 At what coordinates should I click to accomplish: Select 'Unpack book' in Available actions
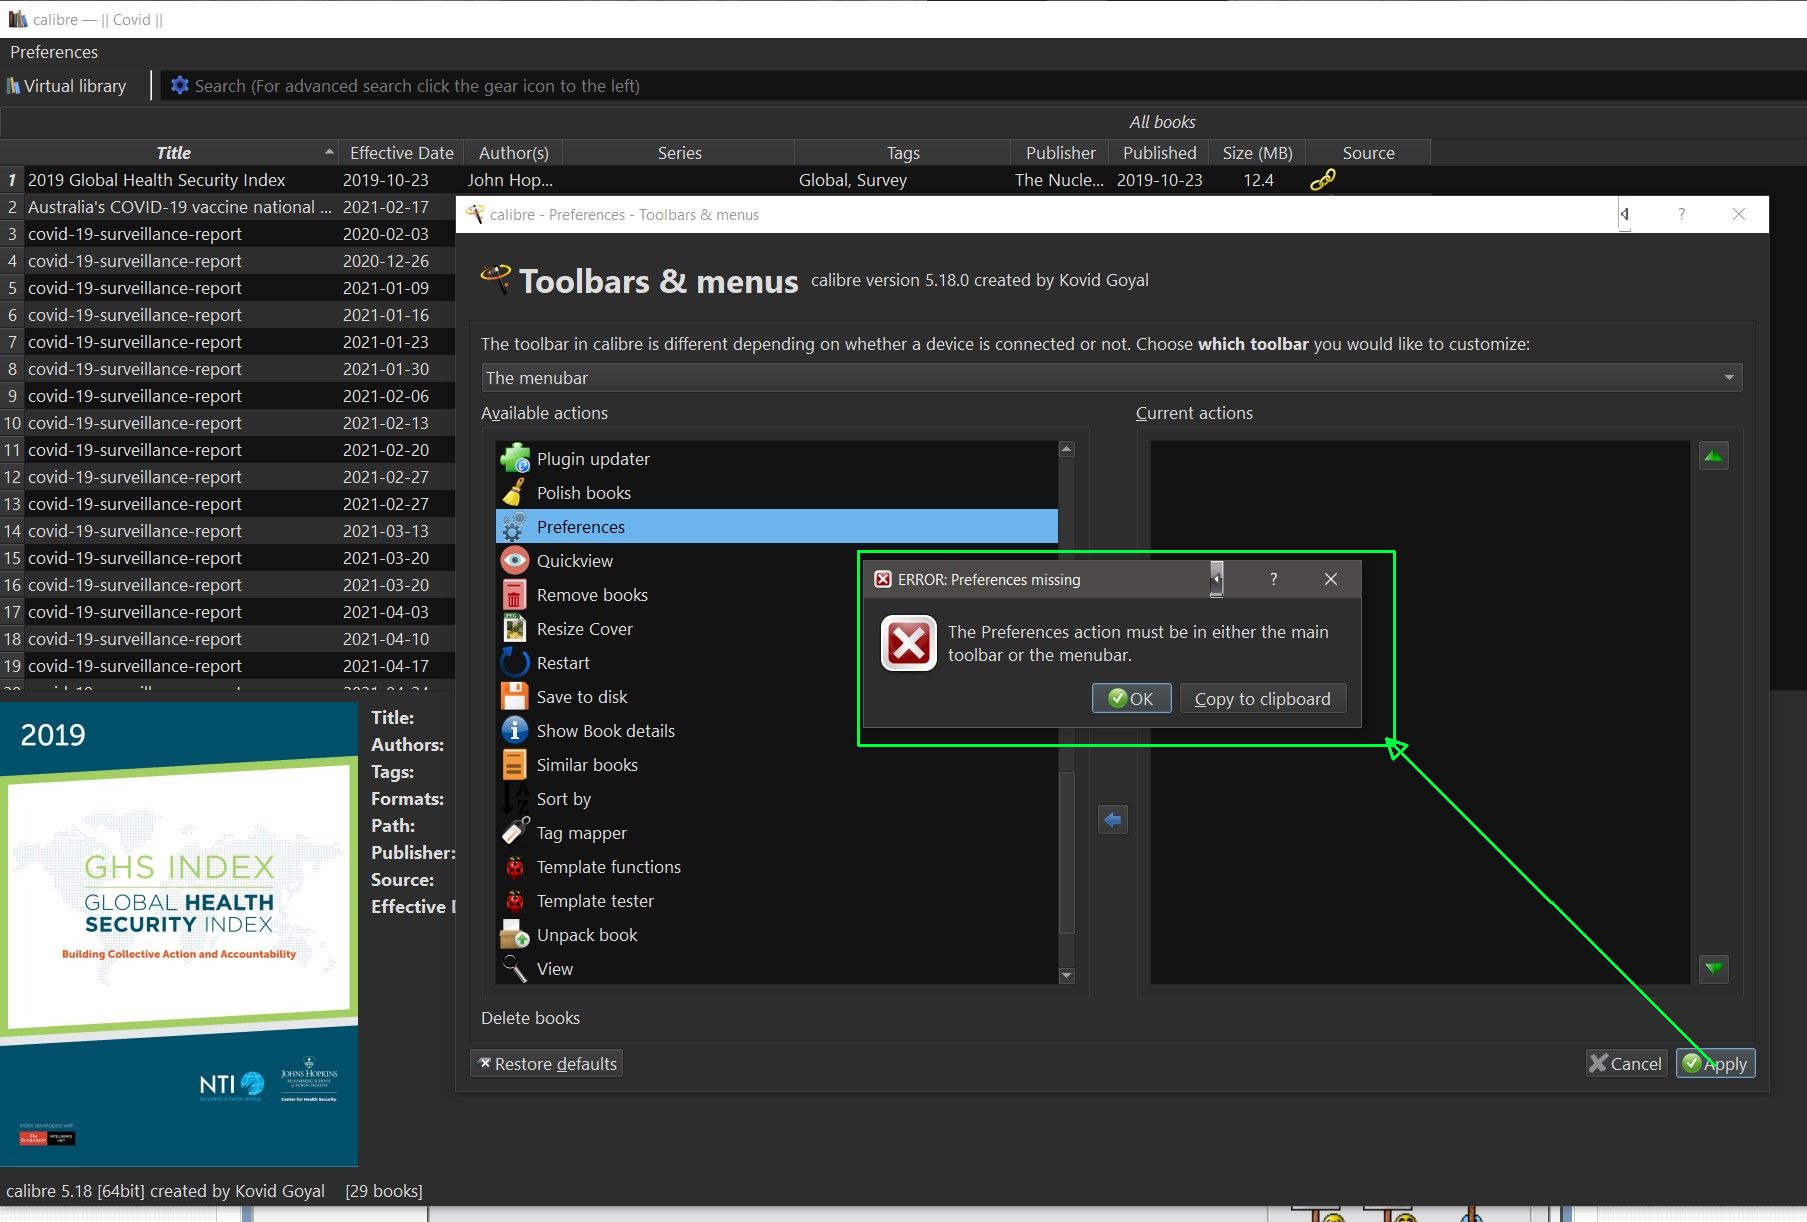[x=777, y=935]
